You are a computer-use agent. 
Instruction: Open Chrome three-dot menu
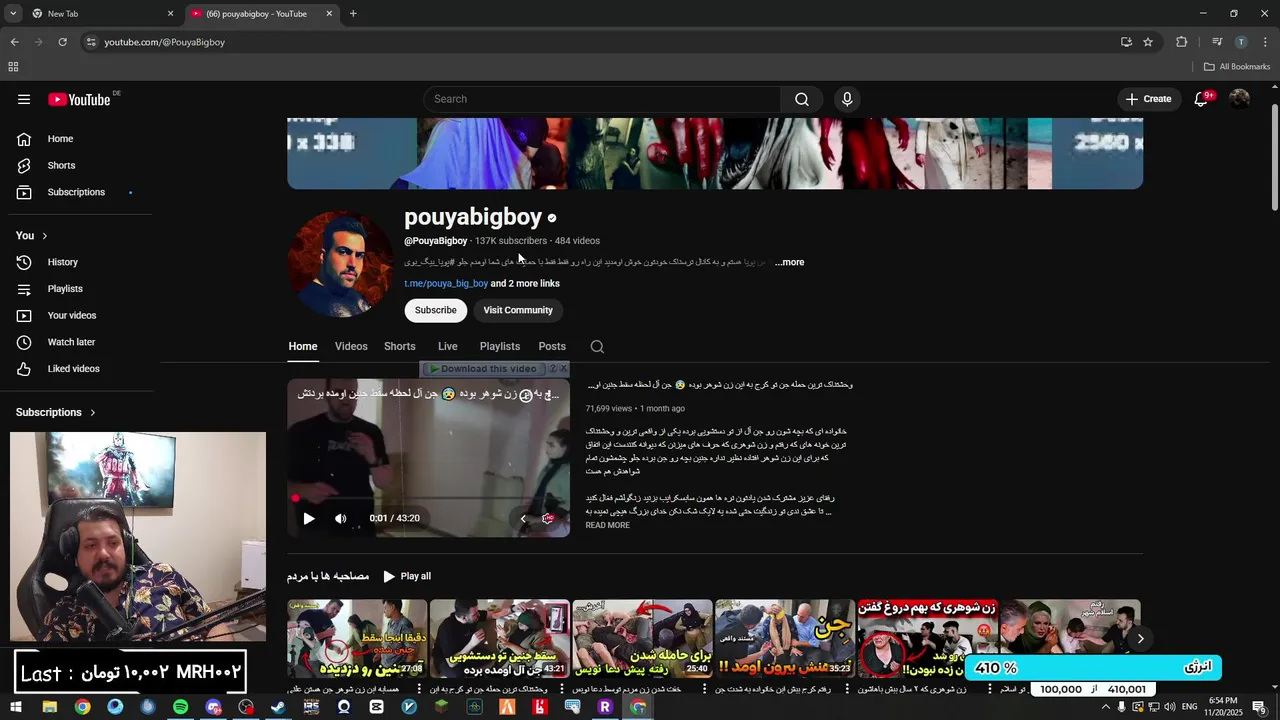1265,42
